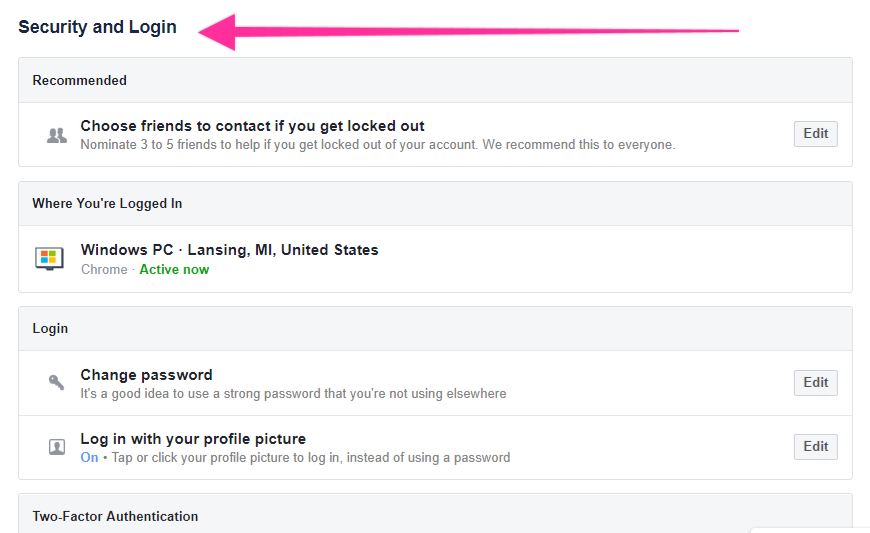Open the Change password row
The width and height of the screenshot is (870, 533).
[x=146, y=375]
